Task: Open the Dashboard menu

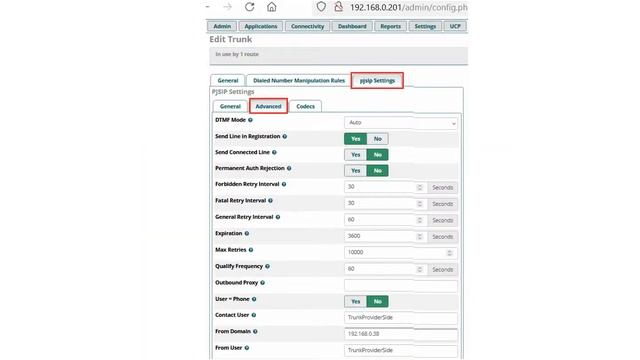Action: click(x=352, y=26)
